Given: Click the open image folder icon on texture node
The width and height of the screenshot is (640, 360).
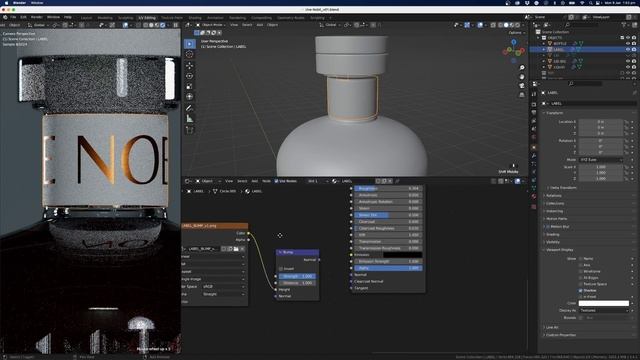Looking at the screenshot, I should coord(236,249).
